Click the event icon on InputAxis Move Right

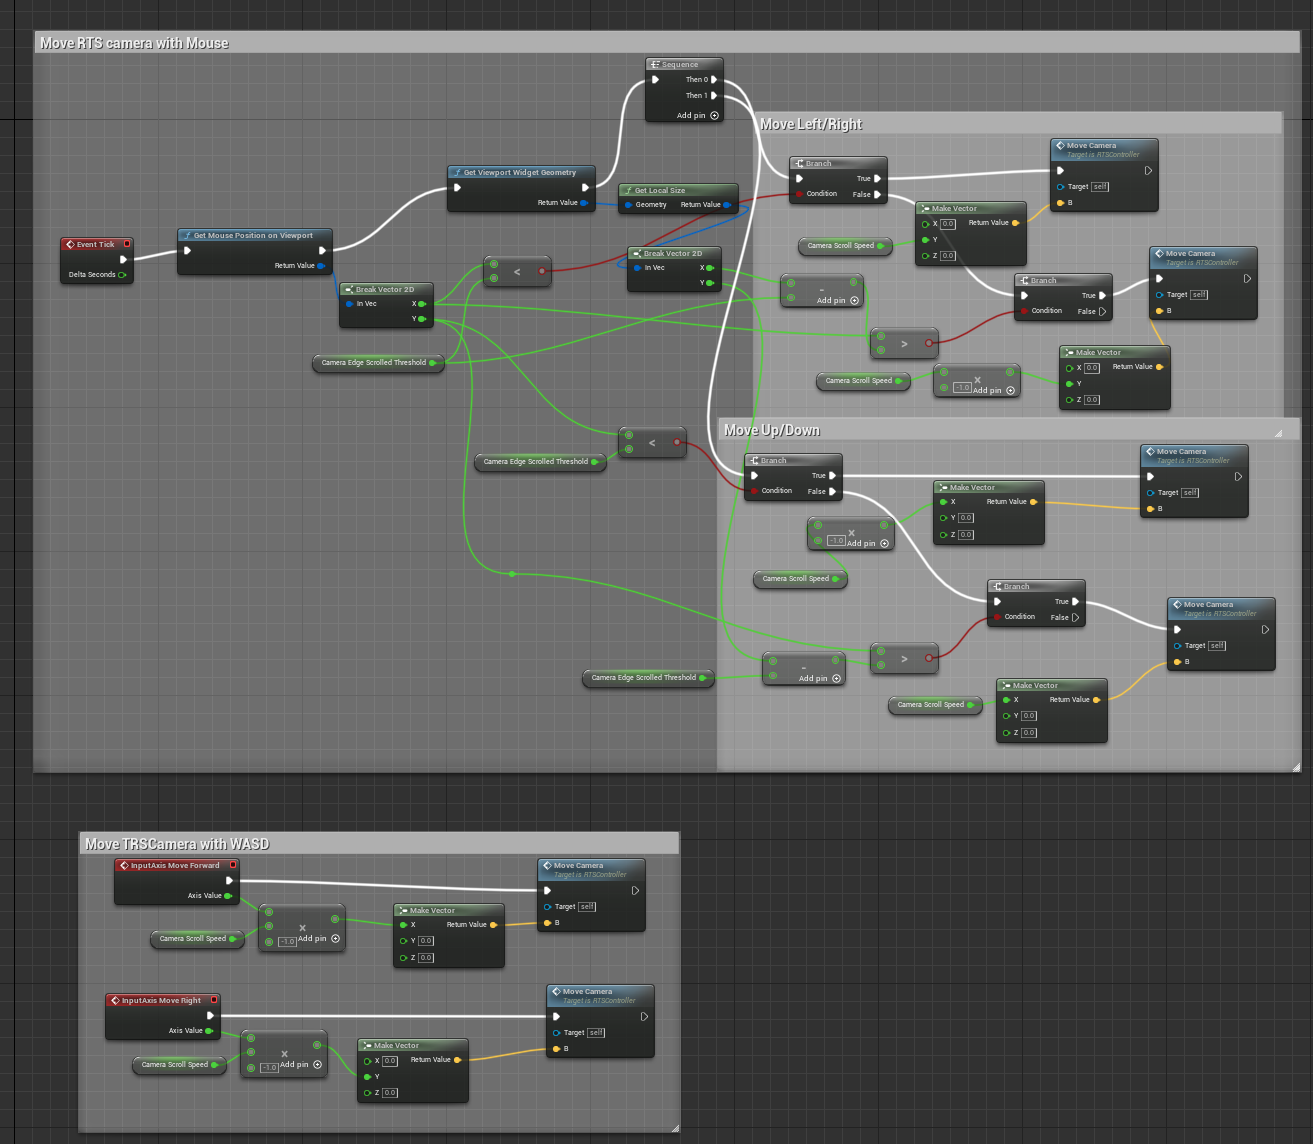(x=114, y=1000)
